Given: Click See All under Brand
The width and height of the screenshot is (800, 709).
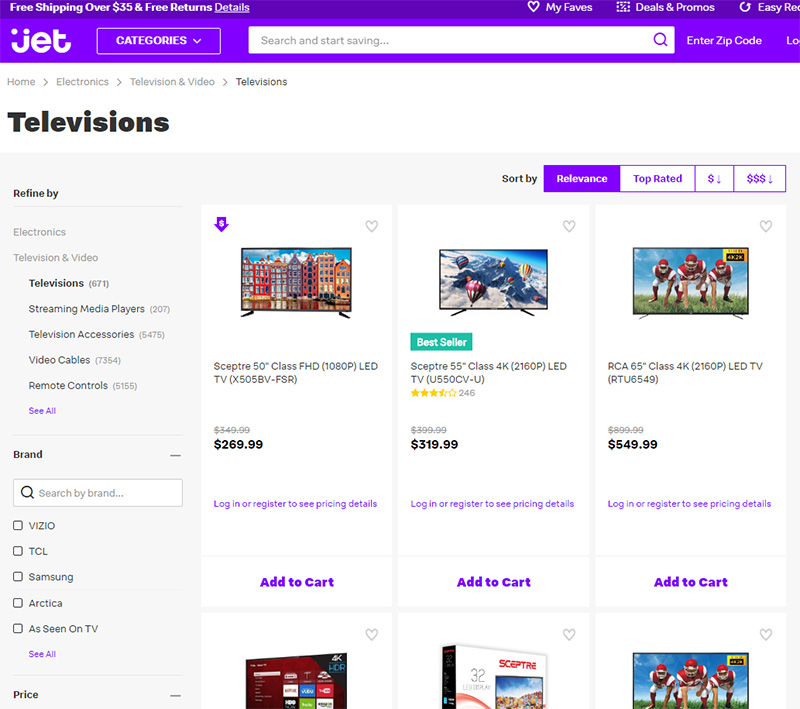Looking at the screenshot, I should tap(42, 654).
